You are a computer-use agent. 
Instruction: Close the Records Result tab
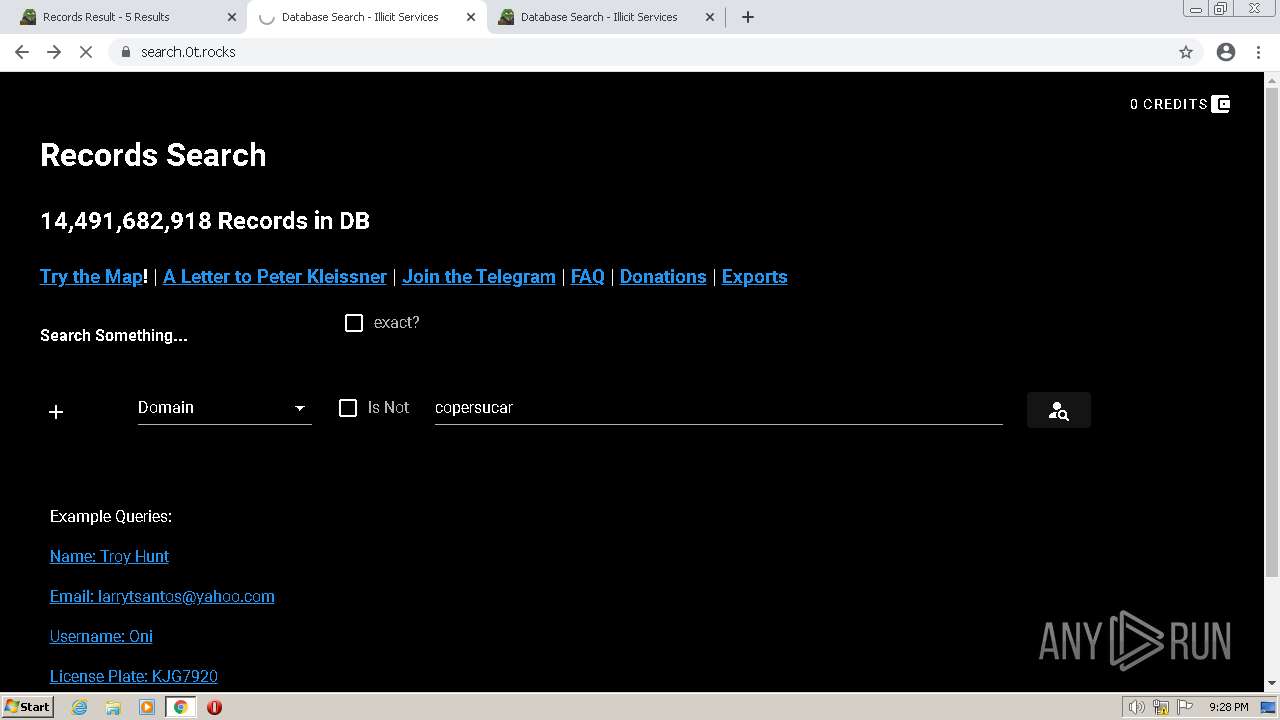point(232,17)
